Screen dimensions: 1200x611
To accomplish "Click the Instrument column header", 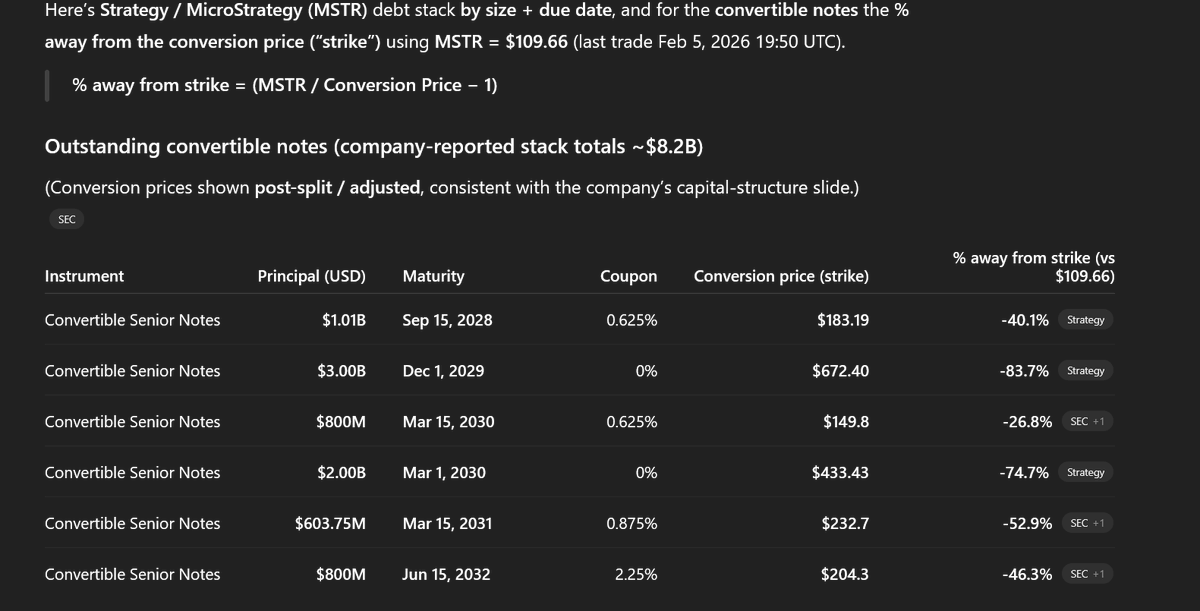I will [x=85, y=276].
